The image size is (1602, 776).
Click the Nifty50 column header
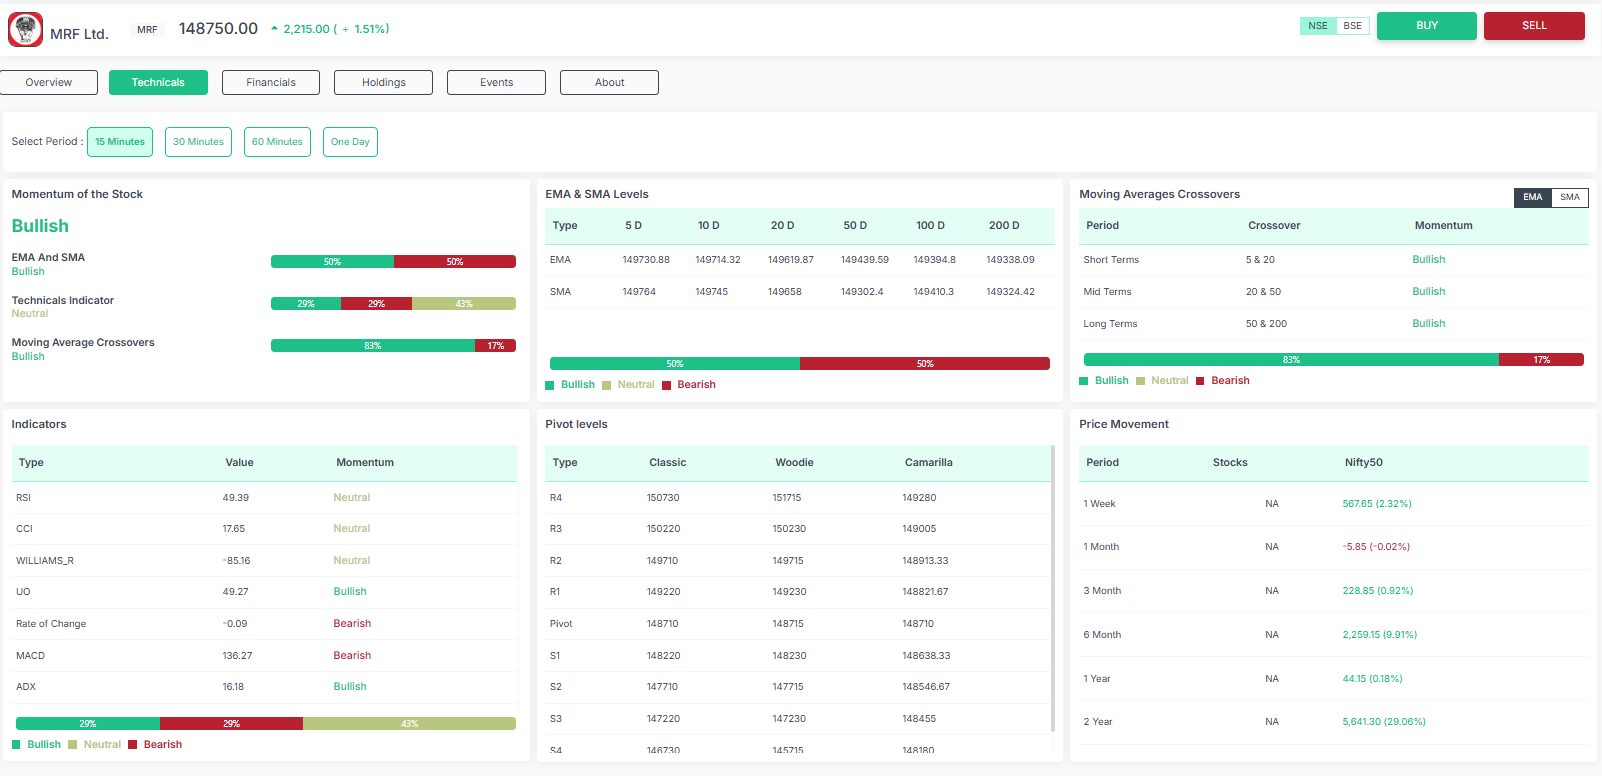(x=1363, y=463)
